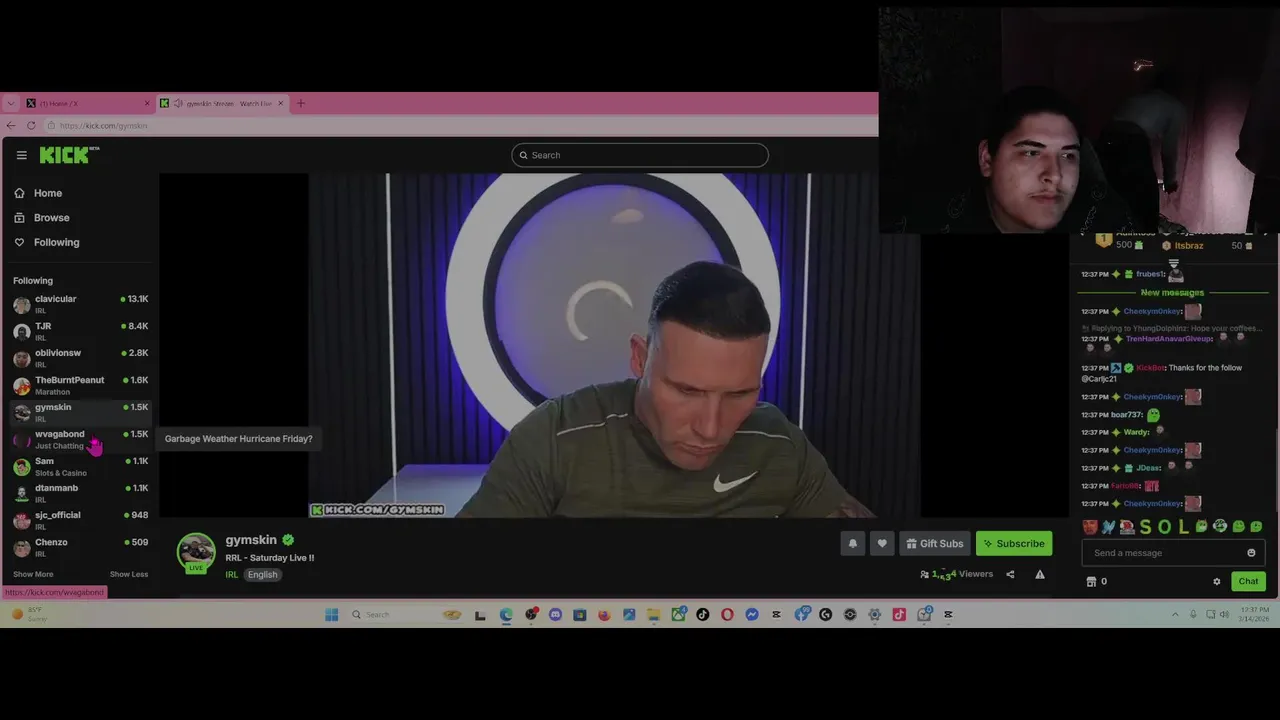Jump to New messages in chat
This screenshot has width=1280, height=720.
click(x=1172, y=292)
